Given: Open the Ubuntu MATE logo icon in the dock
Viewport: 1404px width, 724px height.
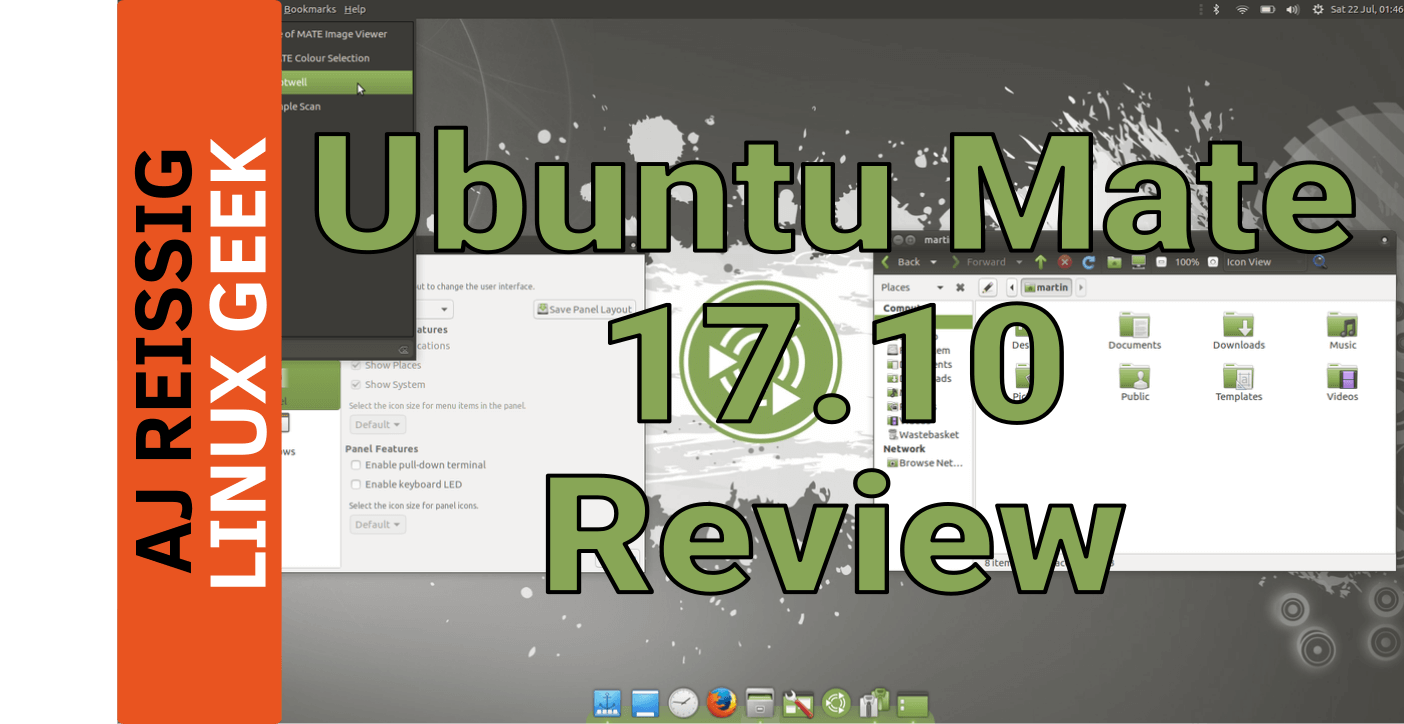Looking at the screenshot, I should point(835,703).
